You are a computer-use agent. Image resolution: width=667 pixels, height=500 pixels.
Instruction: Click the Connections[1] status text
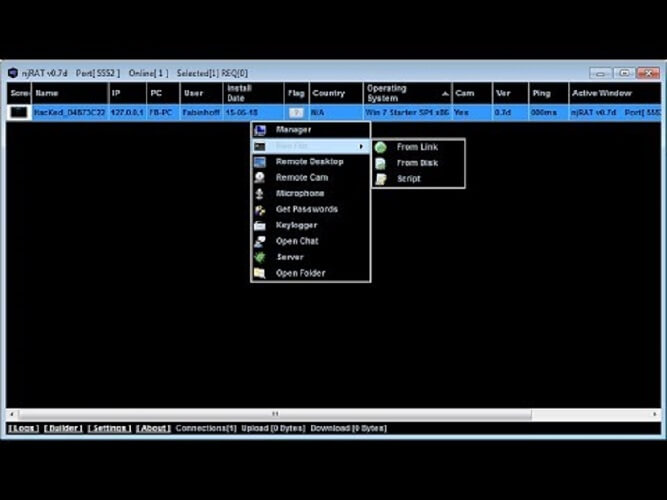pos(206,428)
